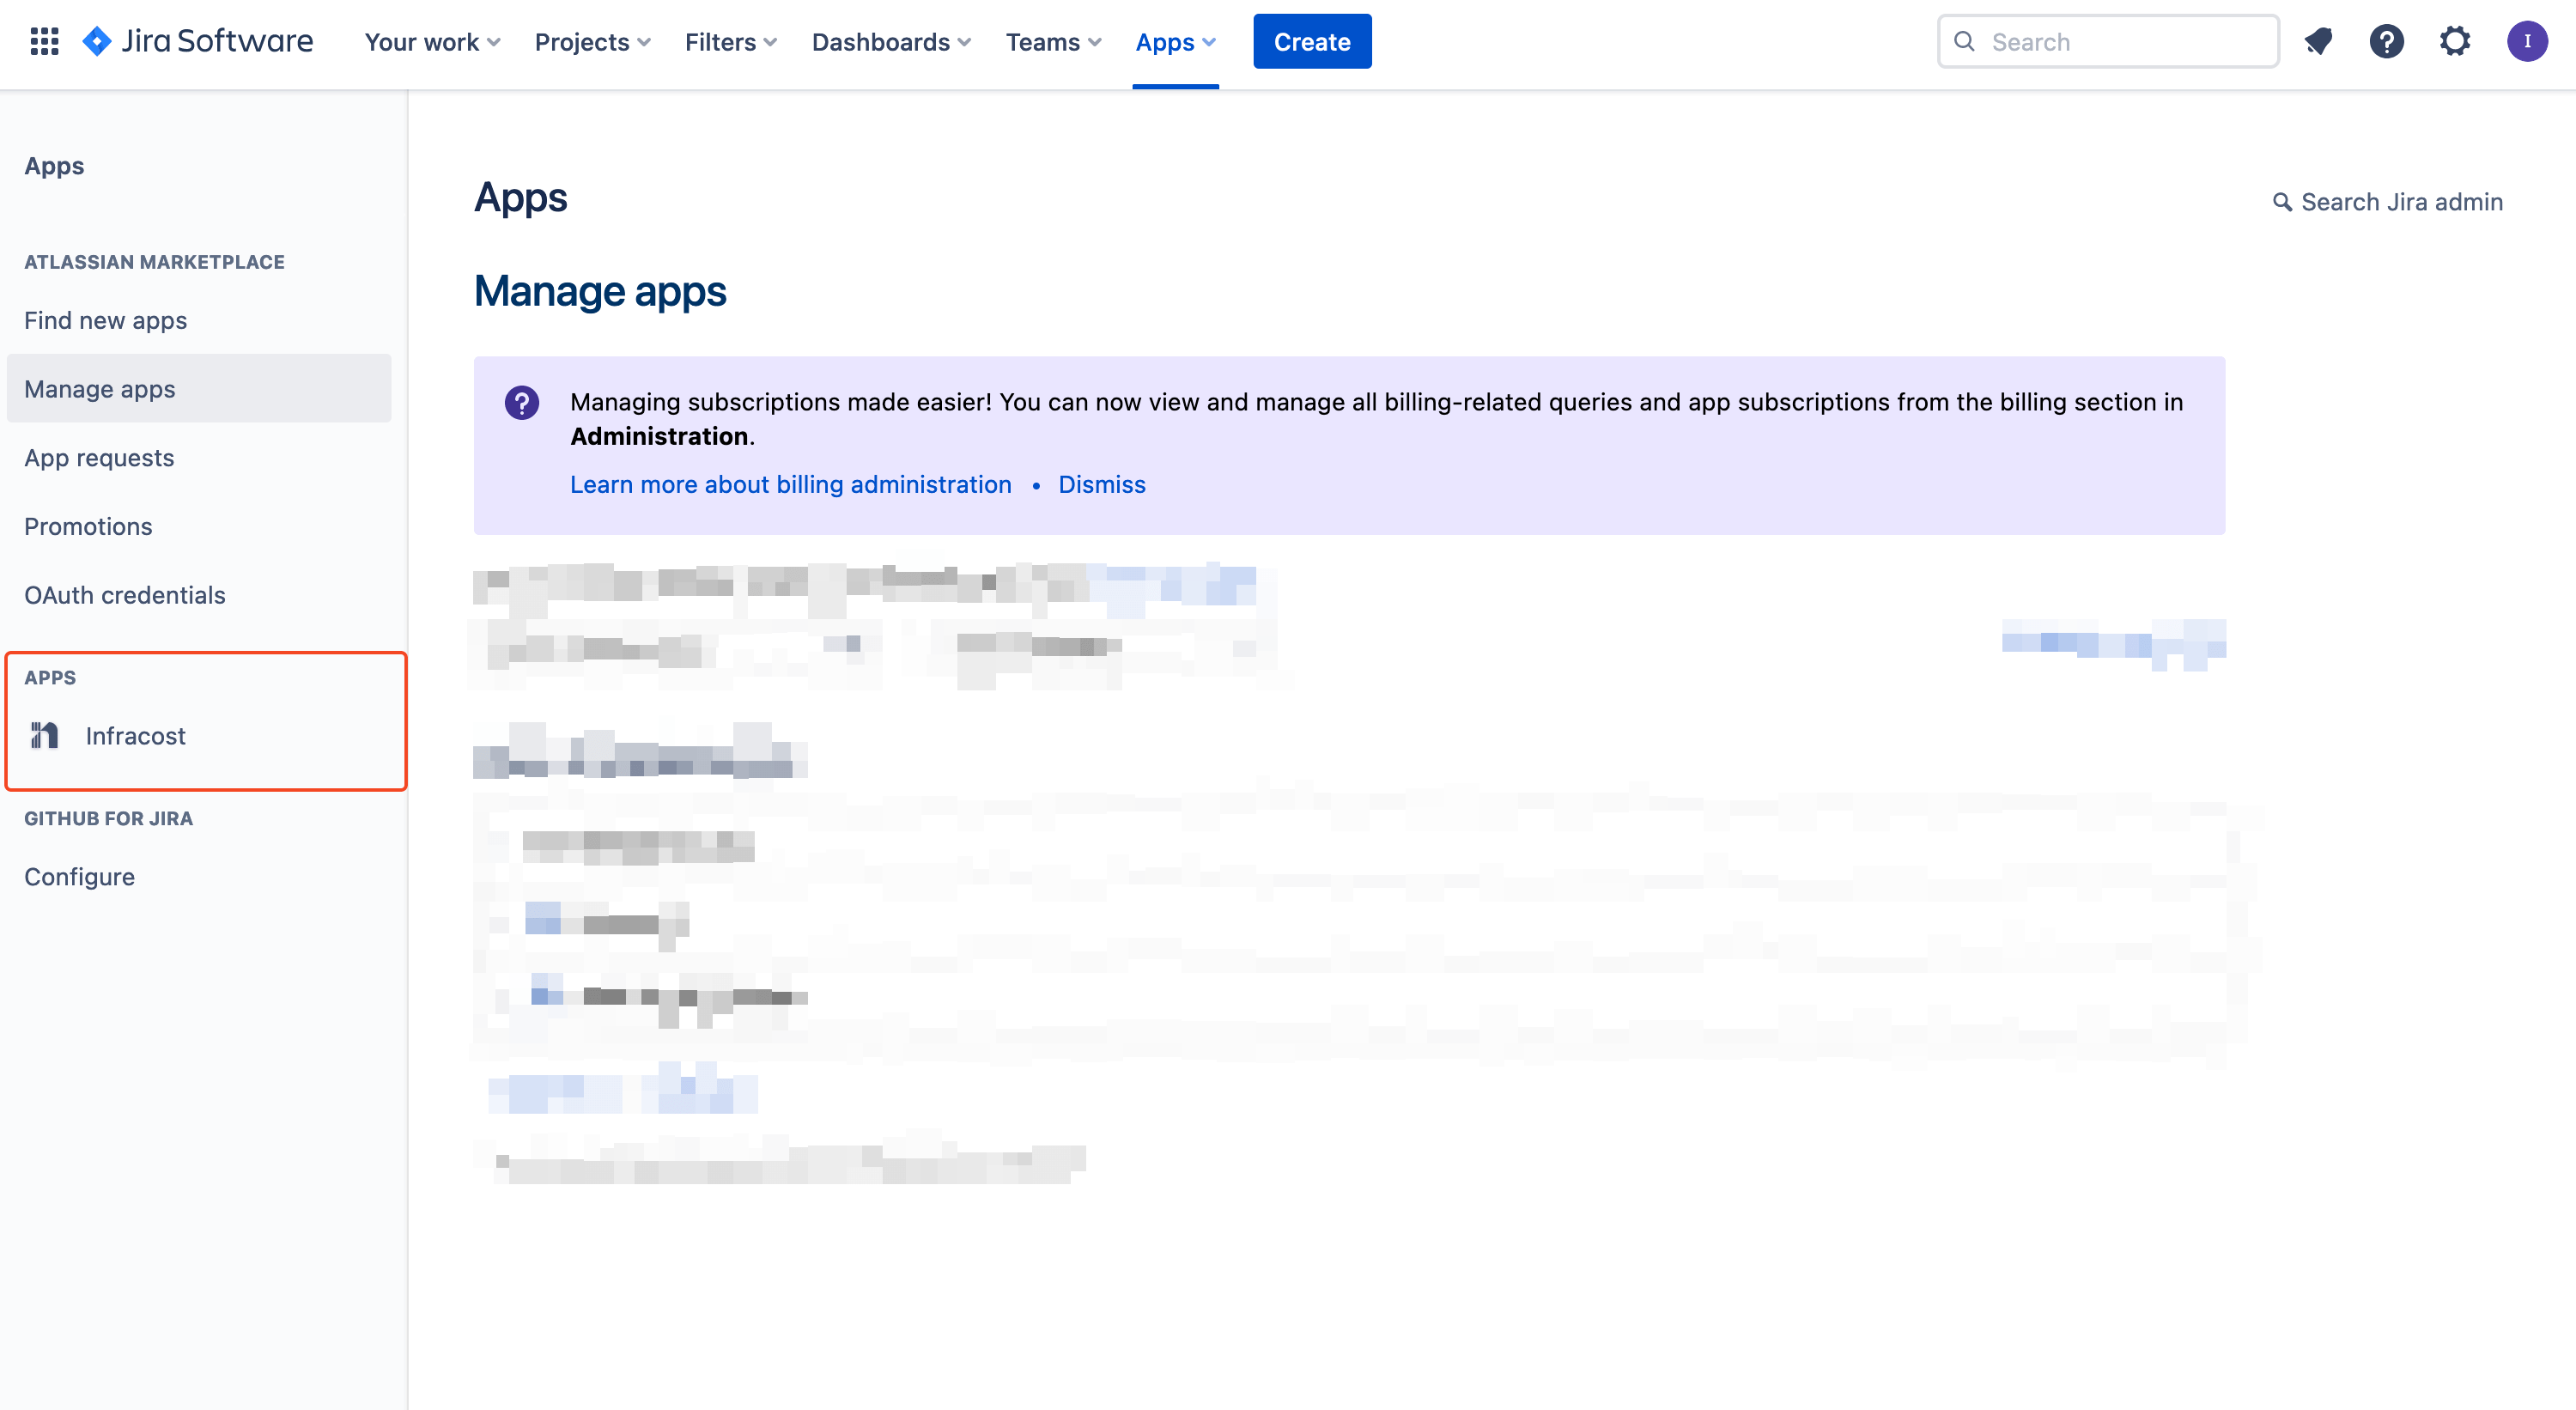Open the notifications bell icon

point(2318,41)
